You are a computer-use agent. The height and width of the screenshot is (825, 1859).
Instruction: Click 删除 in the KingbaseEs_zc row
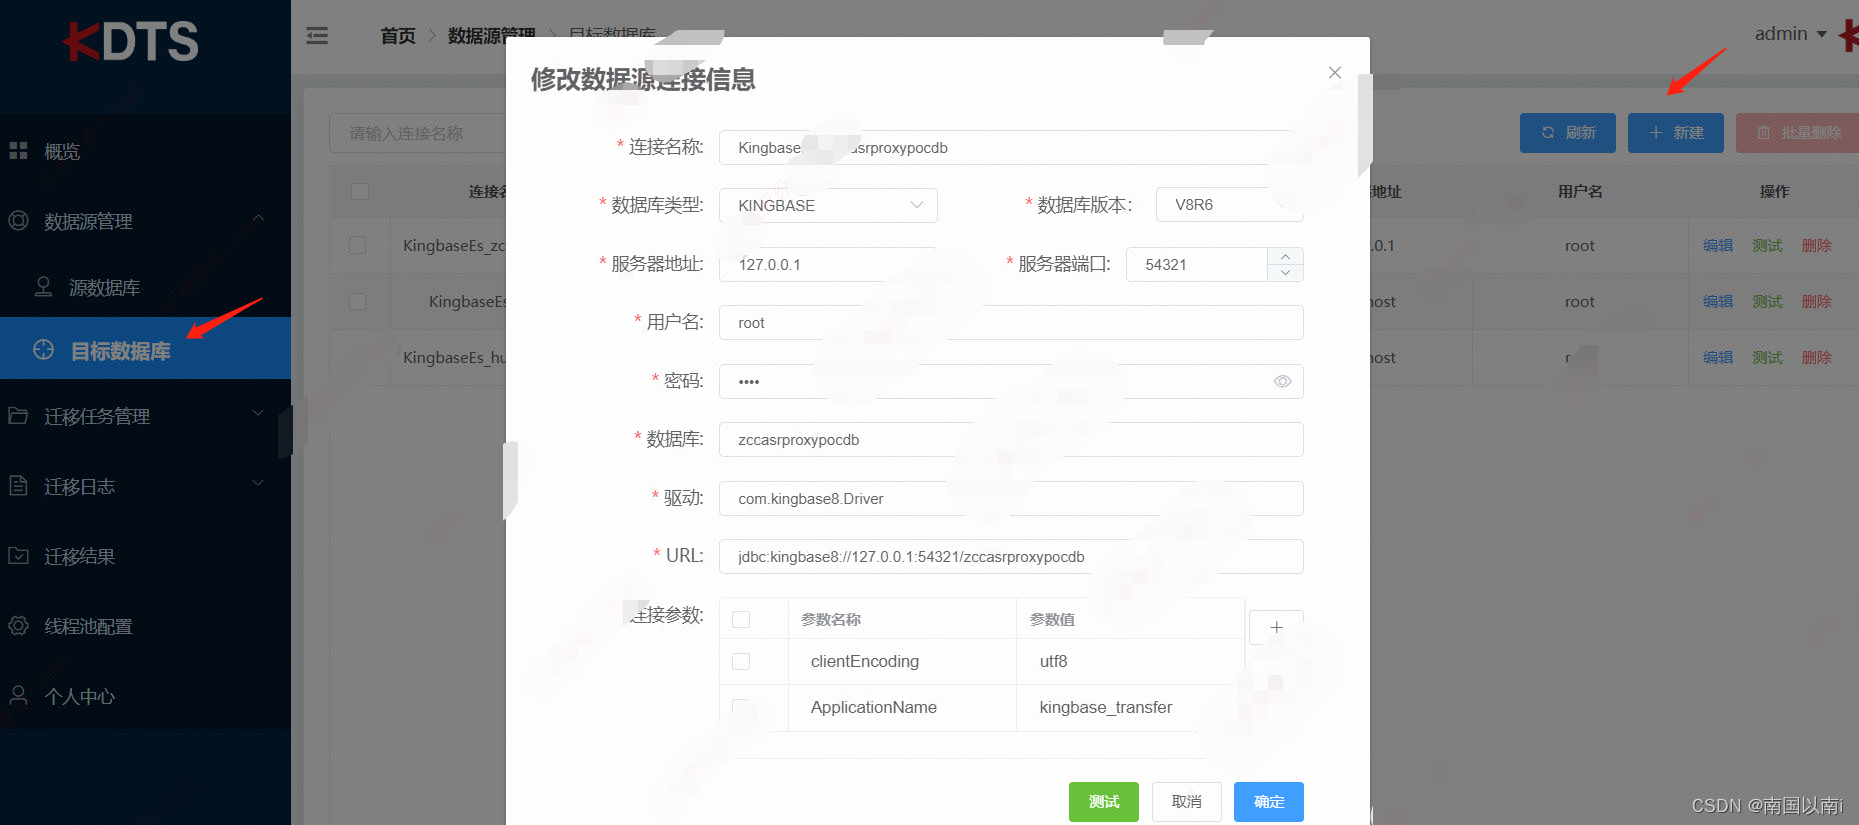1816,245
